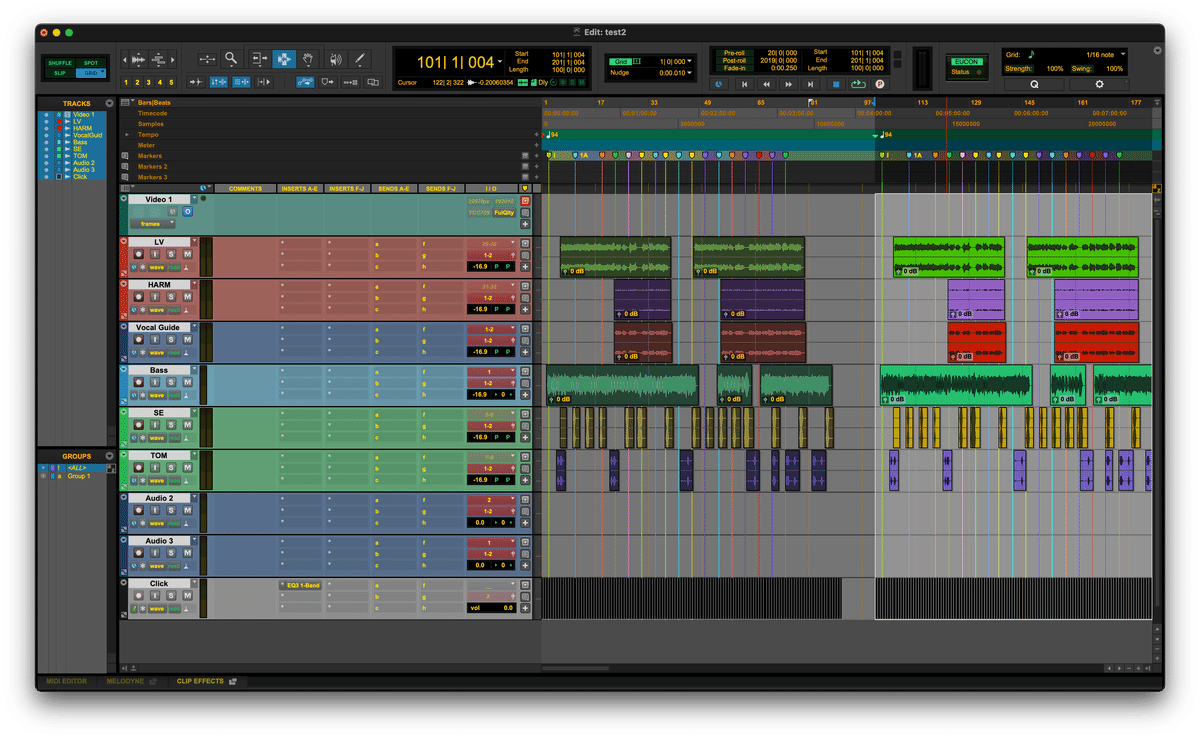
Task: Open the 1/16 note quantize dropdown
Action: tap(1123, 54)
